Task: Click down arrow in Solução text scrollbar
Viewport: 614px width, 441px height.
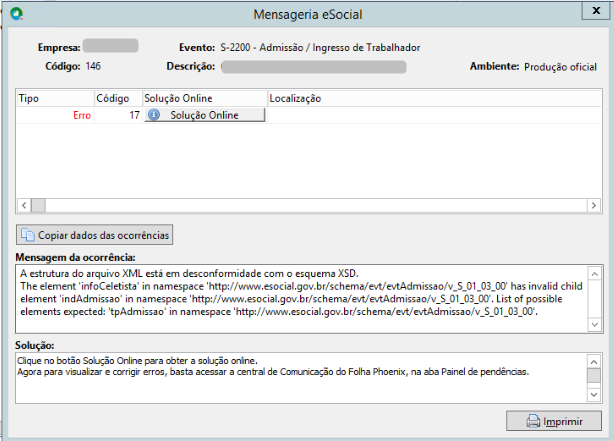Action: 594,394
